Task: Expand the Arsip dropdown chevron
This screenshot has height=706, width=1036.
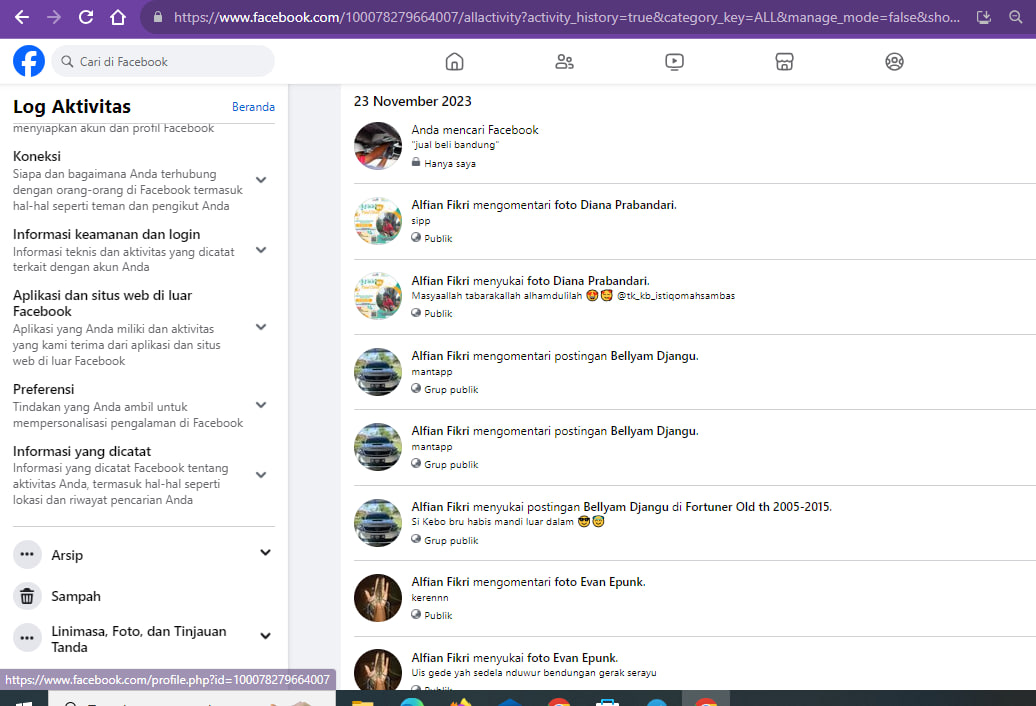Action: (265, 553)
